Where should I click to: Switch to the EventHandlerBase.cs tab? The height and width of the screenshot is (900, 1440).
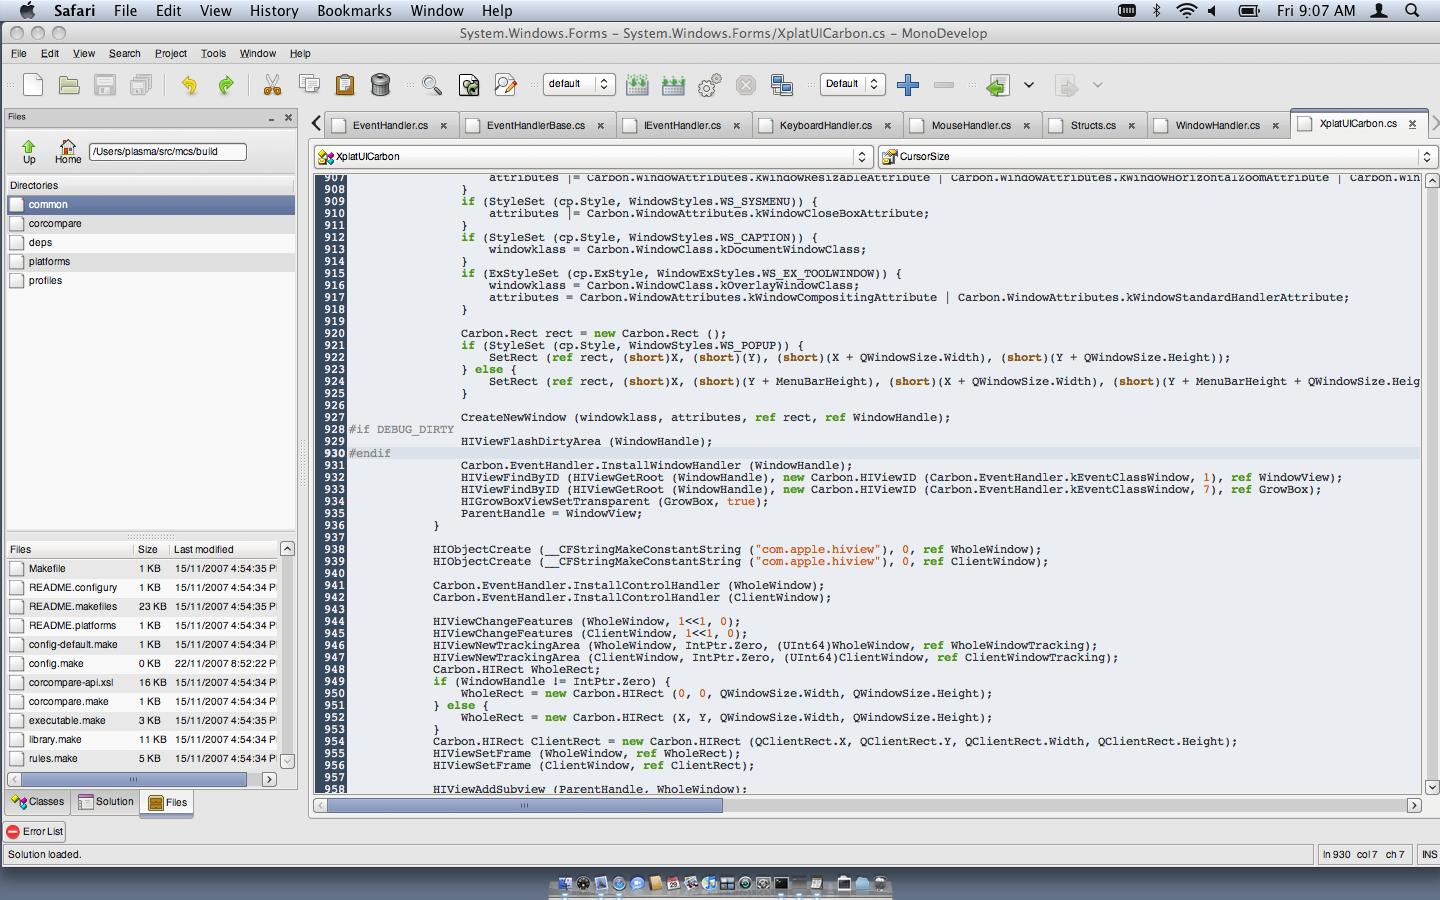(536, 126)
